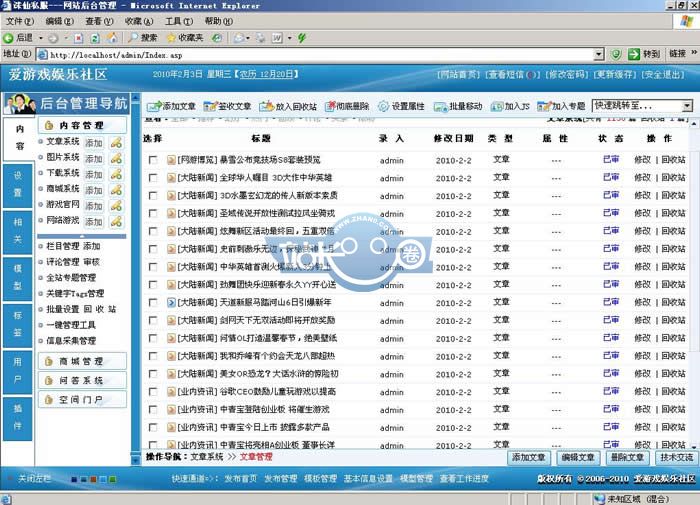Collapse the content list via the small up-arrow bar

[82, 236]
